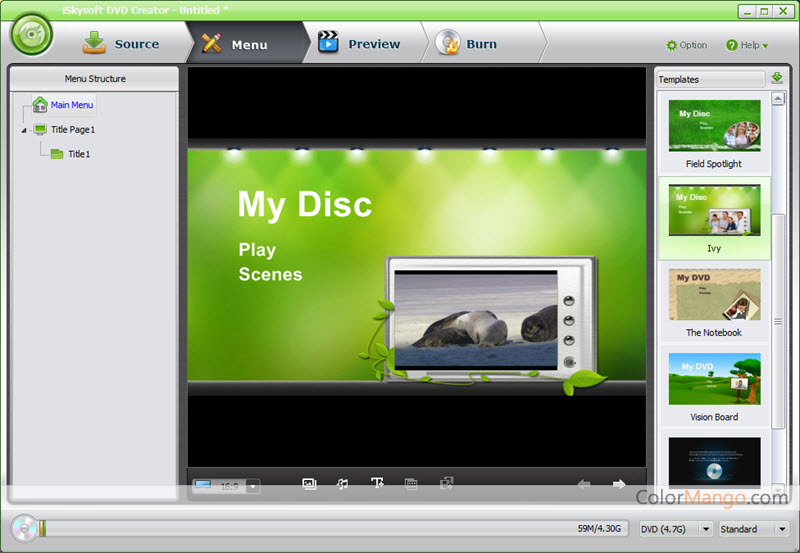The image size is (800, 553).
Task: Click the Main Menu home icon
Action: click(x=40, y=105)
